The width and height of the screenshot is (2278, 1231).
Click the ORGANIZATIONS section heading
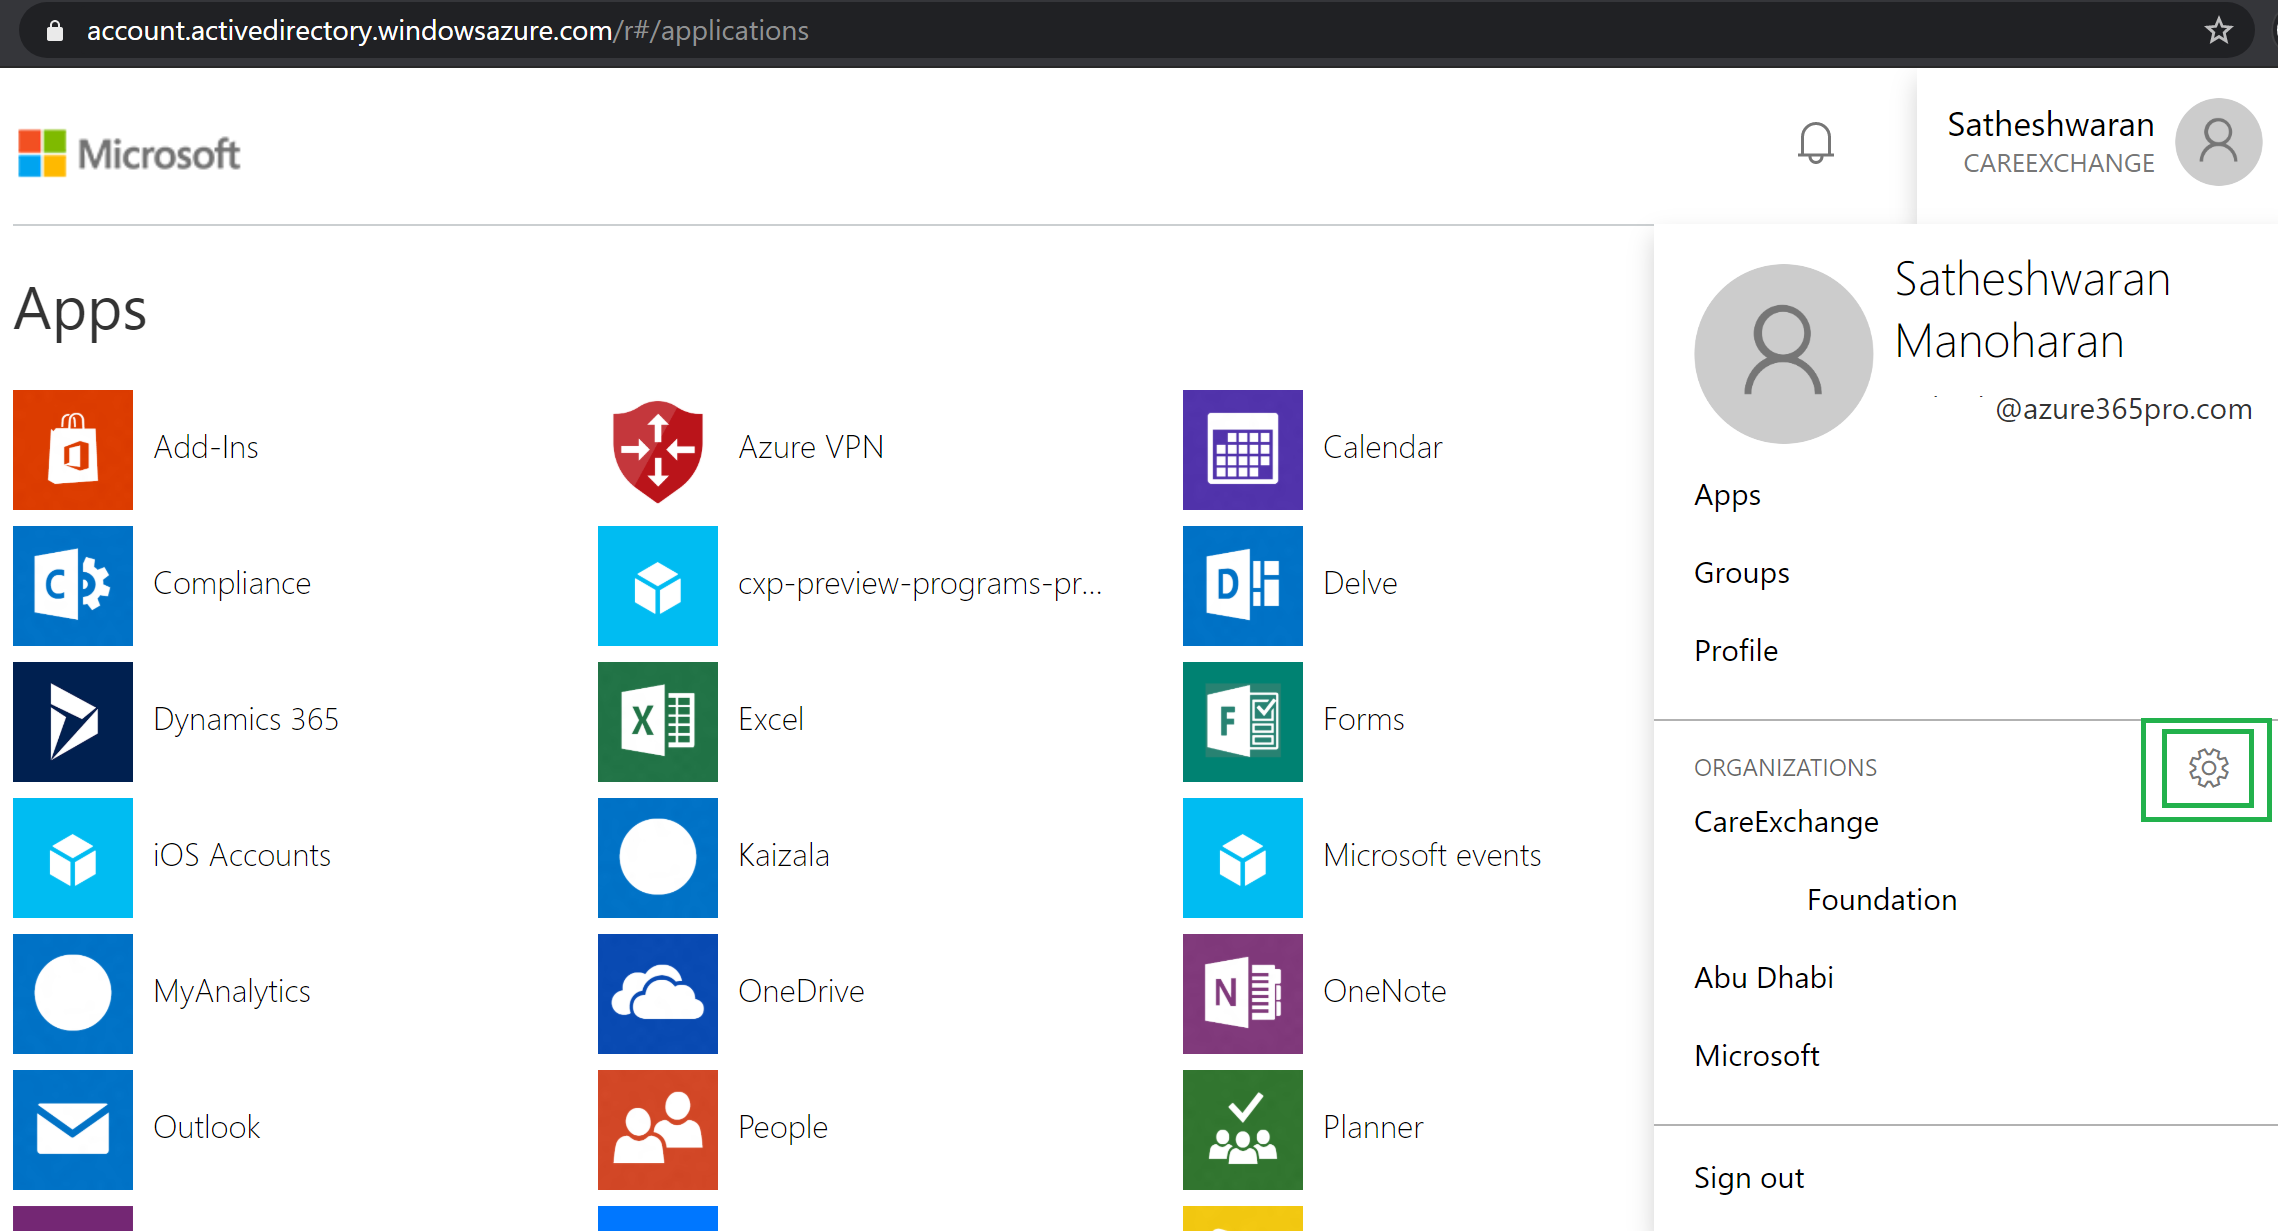pos(1785,768)
